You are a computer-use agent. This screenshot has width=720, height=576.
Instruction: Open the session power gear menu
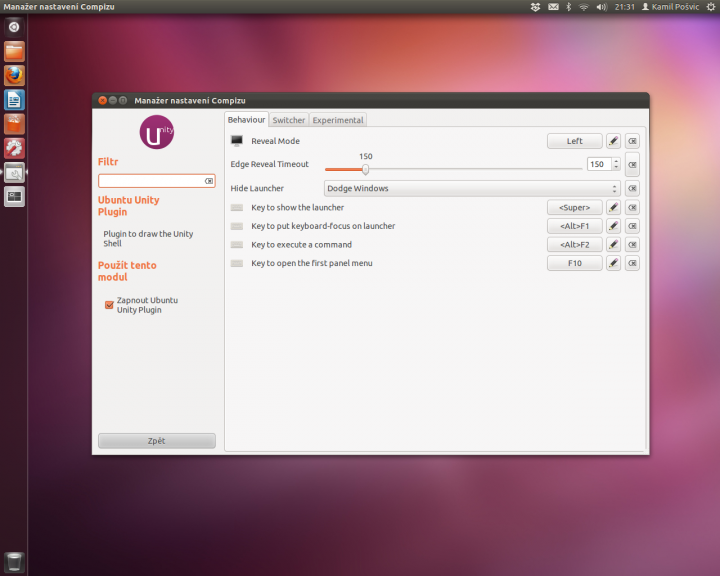pyautogui.click(x=710, y=7)
